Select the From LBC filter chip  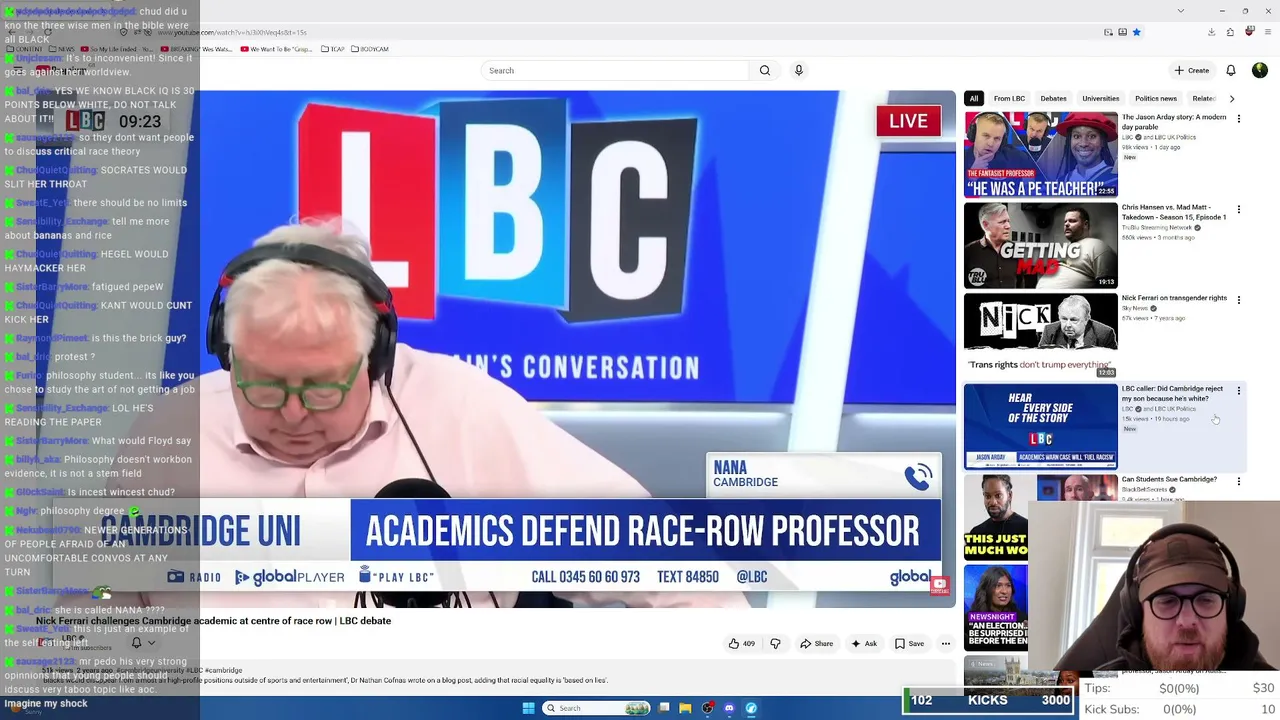coord(1009,99)
